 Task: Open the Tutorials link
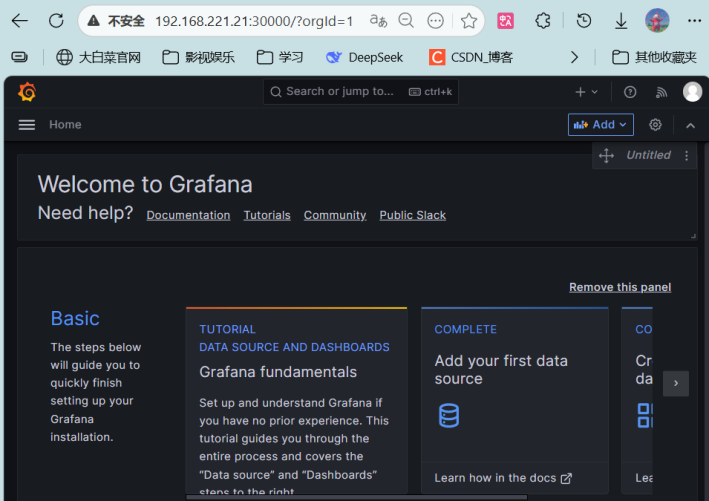tap(267, 215)
